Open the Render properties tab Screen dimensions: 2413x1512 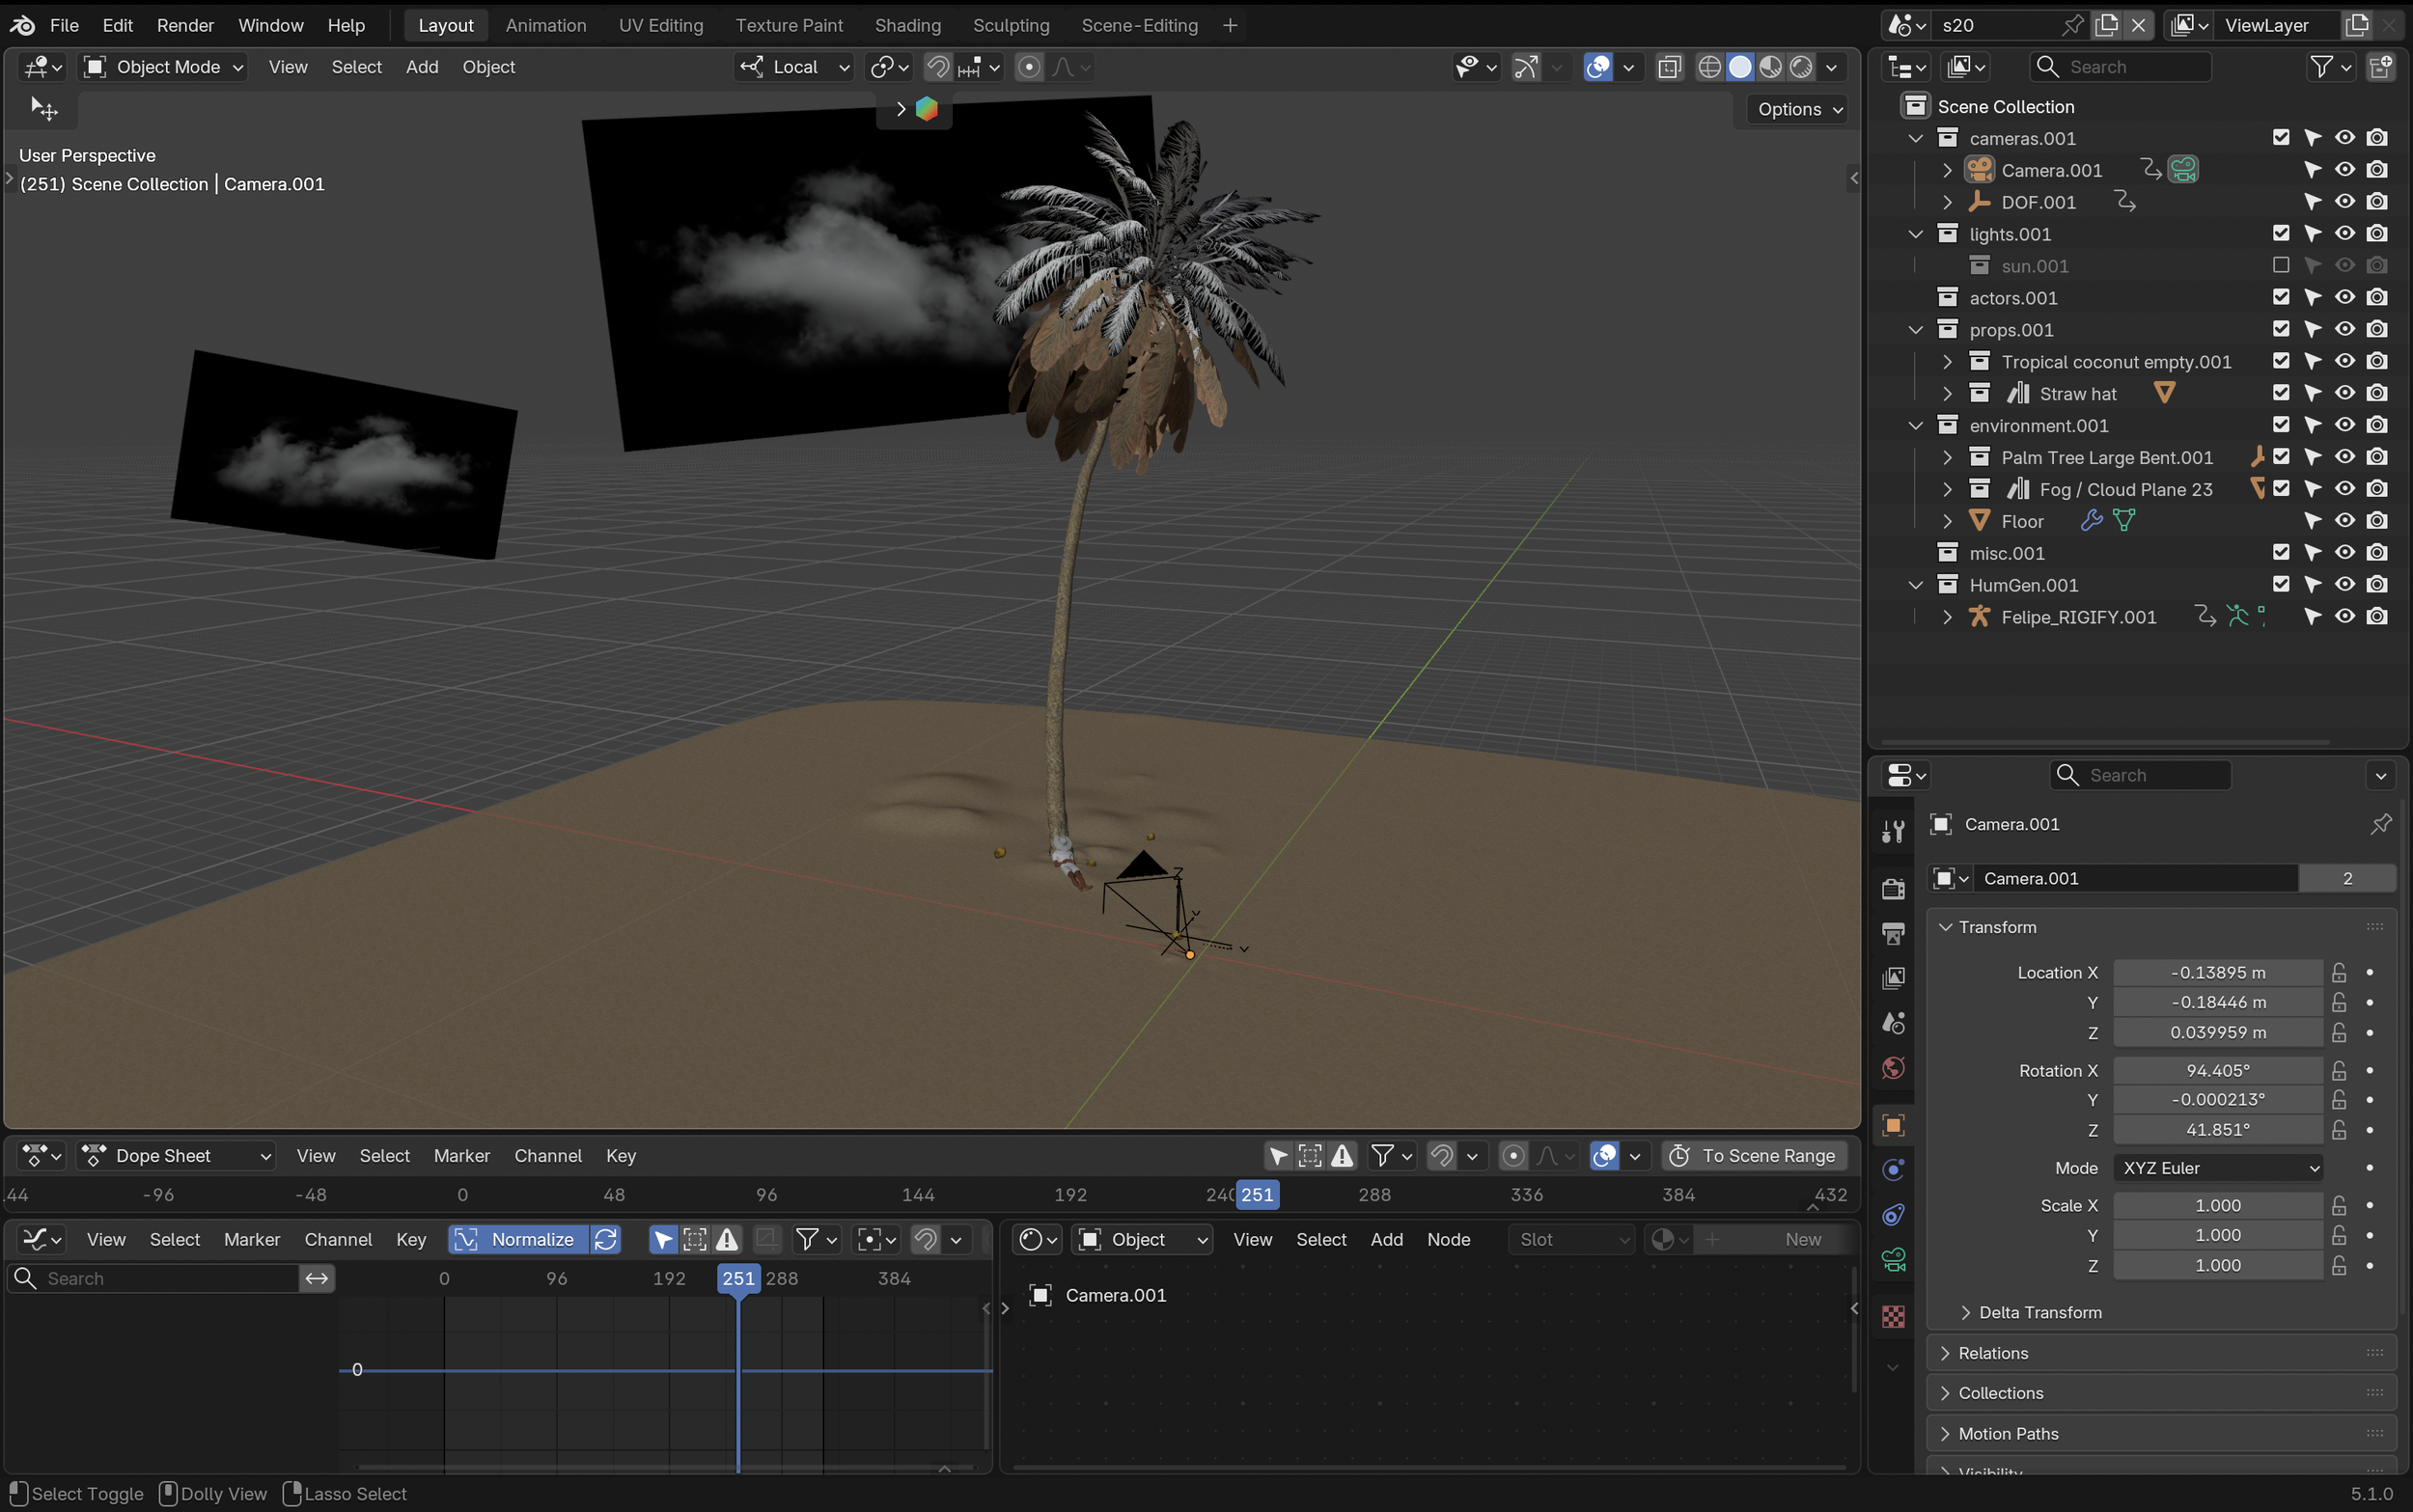(x=1893, y=888)
